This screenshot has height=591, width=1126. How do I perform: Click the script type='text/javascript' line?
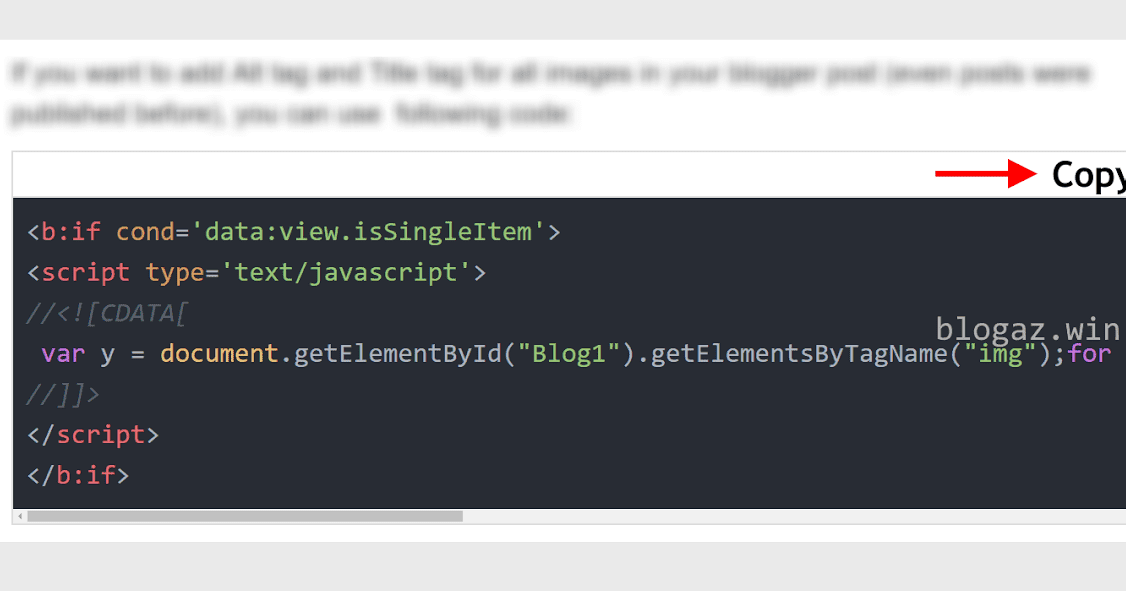(255, 272)
